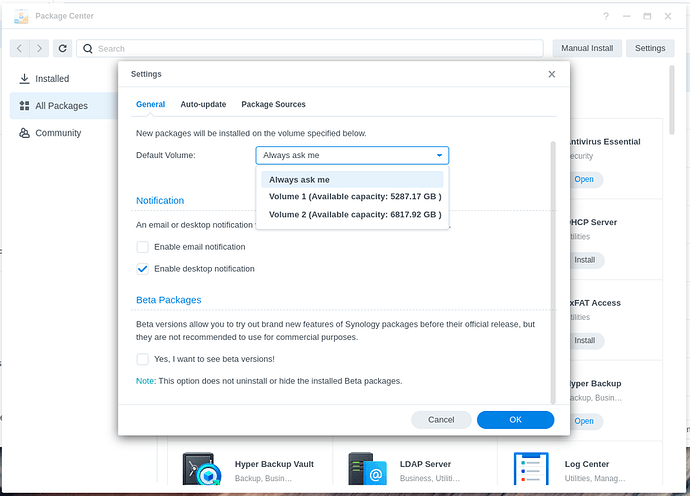Disable desktop notification checkbox

(143, 269)
